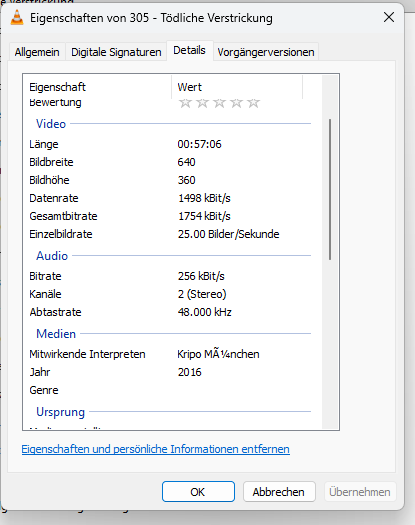This screenshot has height=525, width=415.
Task: Open Eigenschaften und persönliche Informationen entfernen link
Action: point(155,449)
